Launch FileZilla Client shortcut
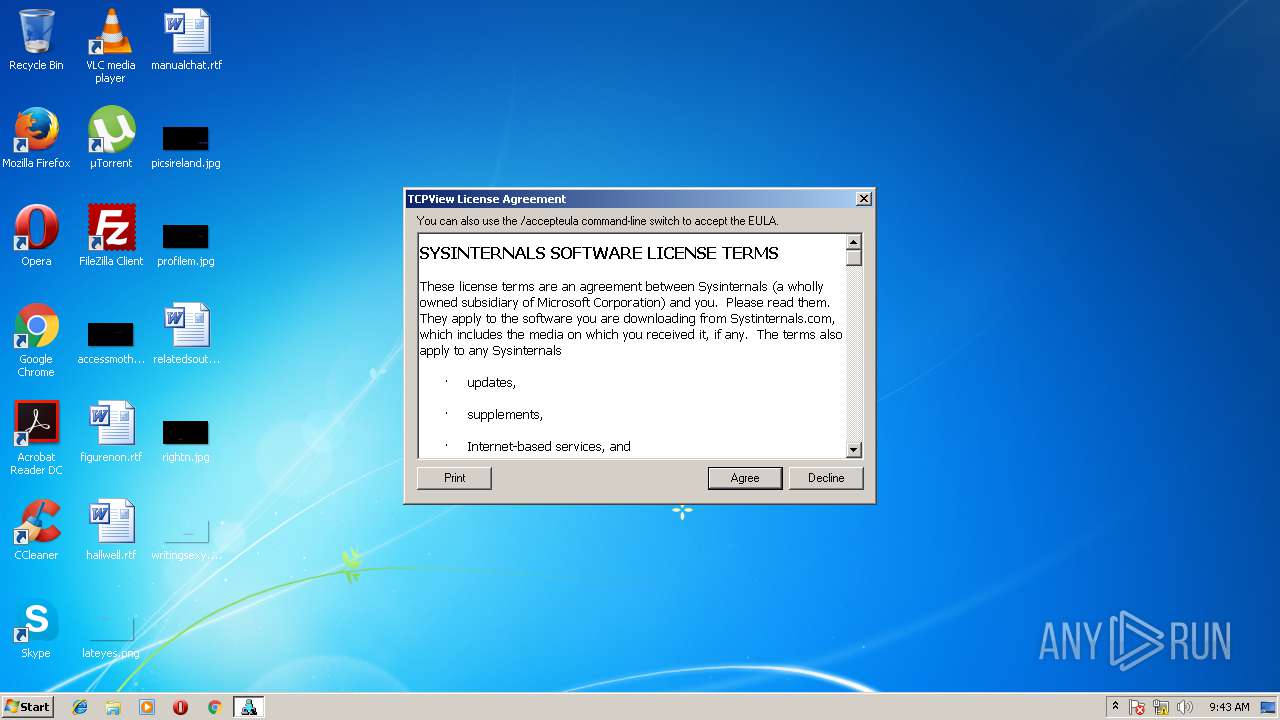Screen dimensions: 1280x720 tap(110, 236)
